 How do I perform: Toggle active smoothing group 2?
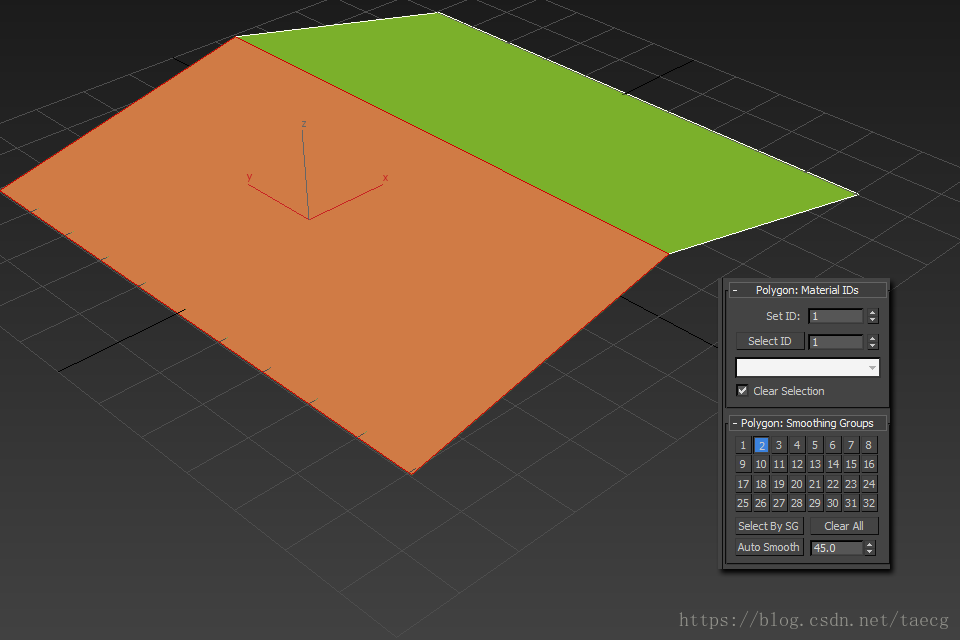coord(761,445)
